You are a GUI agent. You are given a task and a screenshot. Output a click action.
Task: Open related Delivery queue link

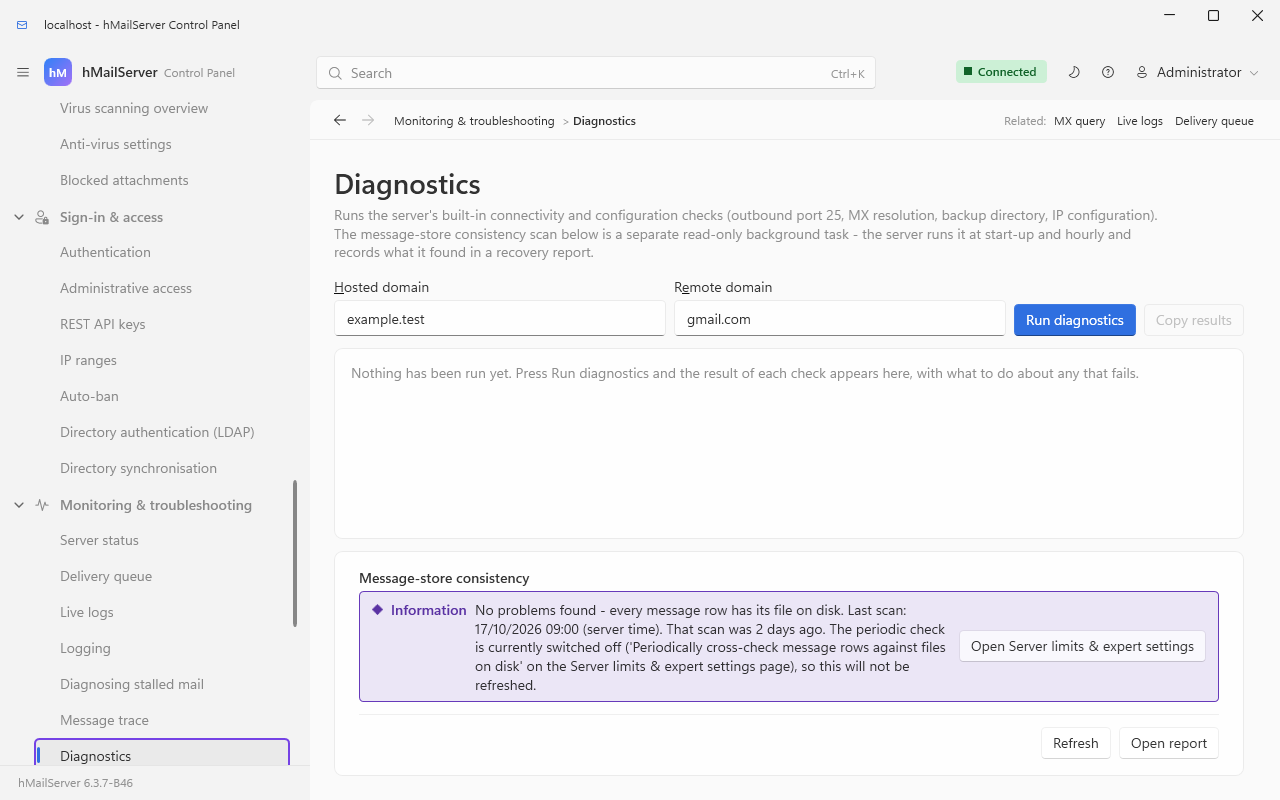coord(1214,121)
